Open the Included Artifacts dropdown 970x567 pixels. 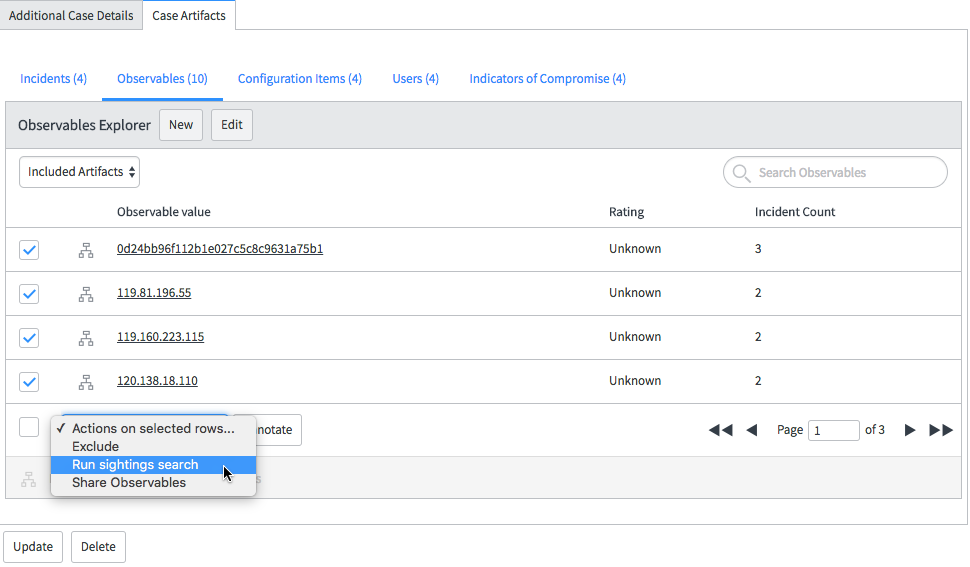pos(79,172)
